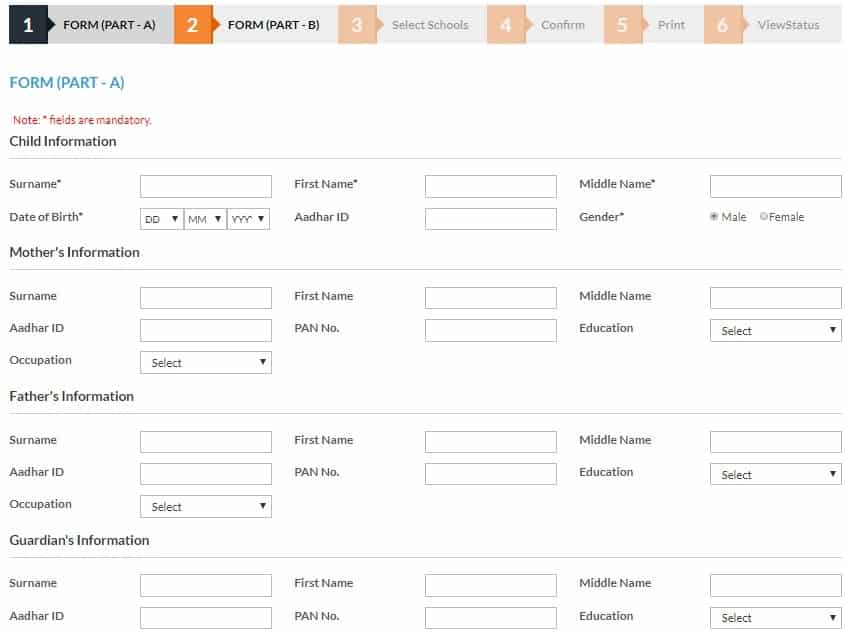Click Father's PAN No. input field
The image size is (846, 632).
[490, 474]
